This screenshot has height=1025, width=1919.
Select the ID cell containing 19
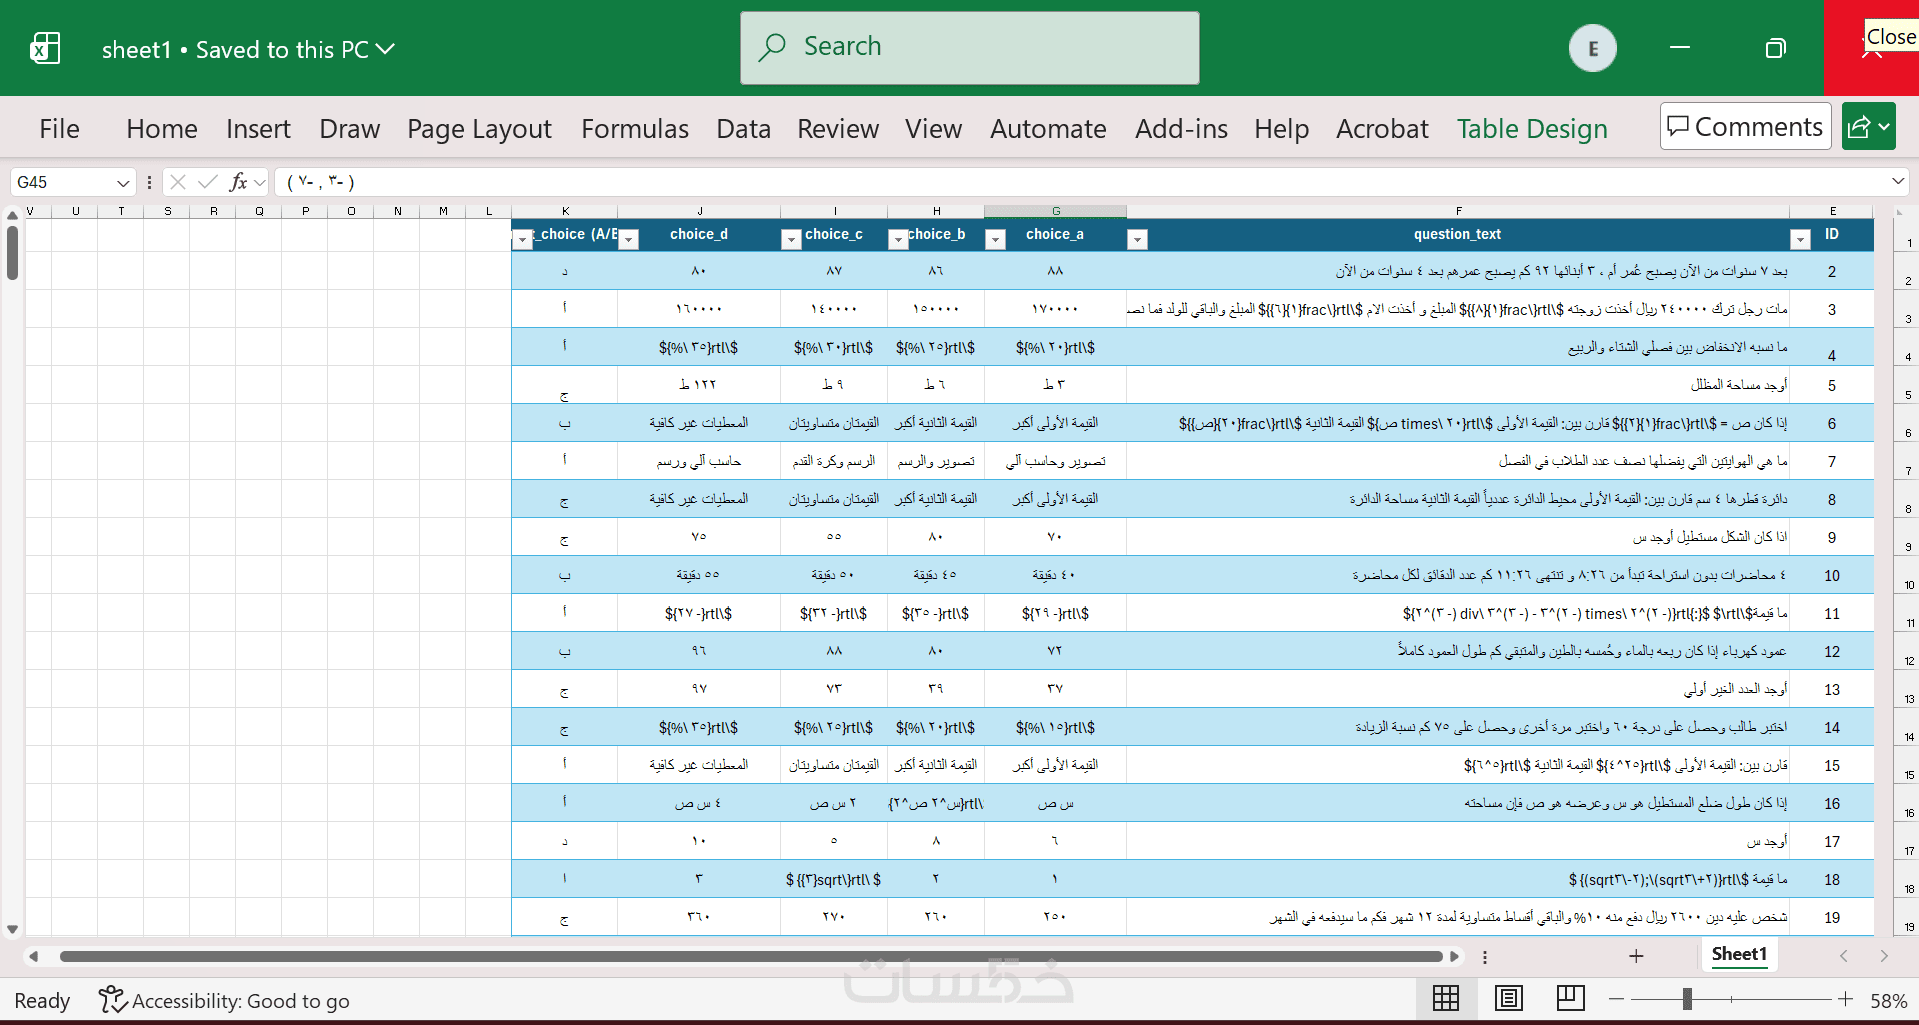pyautogui.click(x=1832, y=917)
